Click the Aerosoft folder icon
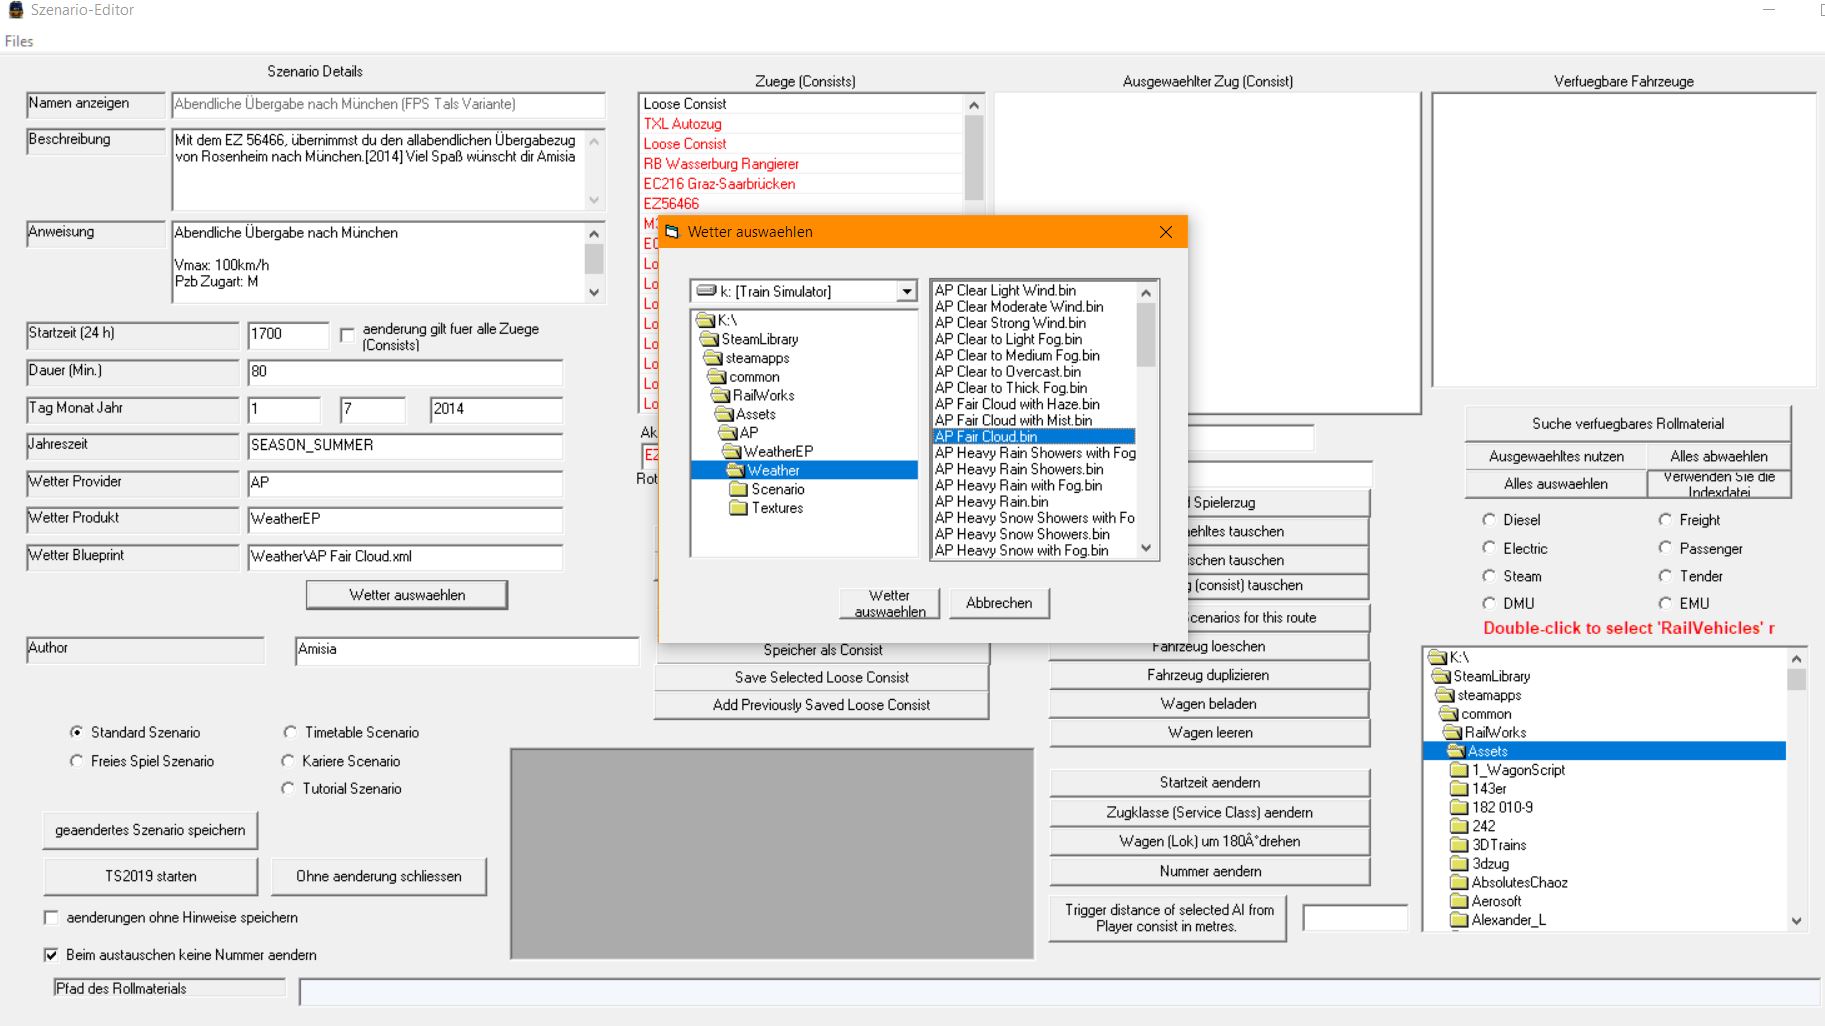This screenshot has height=1026, width=1825. point(1459,901)
